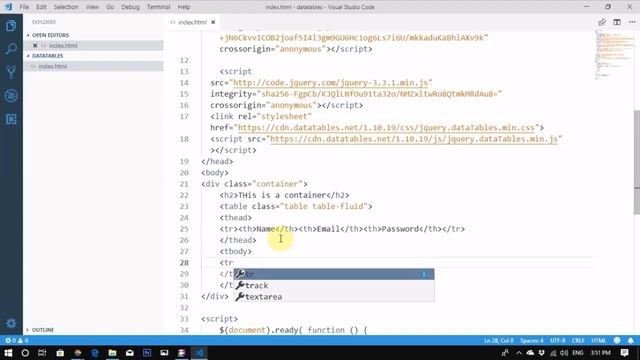Place cursor on the <h2>THis is a container line
Image resolution: width=640 pixels, height=360 pixels.
pyautogui.click(x=284, y=195)
